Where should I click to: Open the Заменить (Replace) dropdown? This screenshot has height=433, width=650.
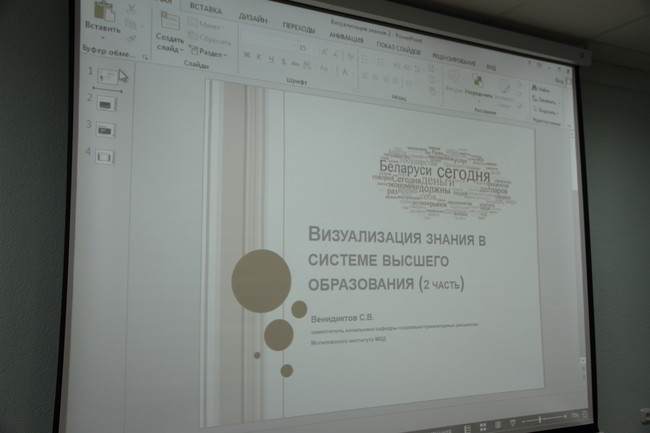pyautogui.click(x=546, y=100)
